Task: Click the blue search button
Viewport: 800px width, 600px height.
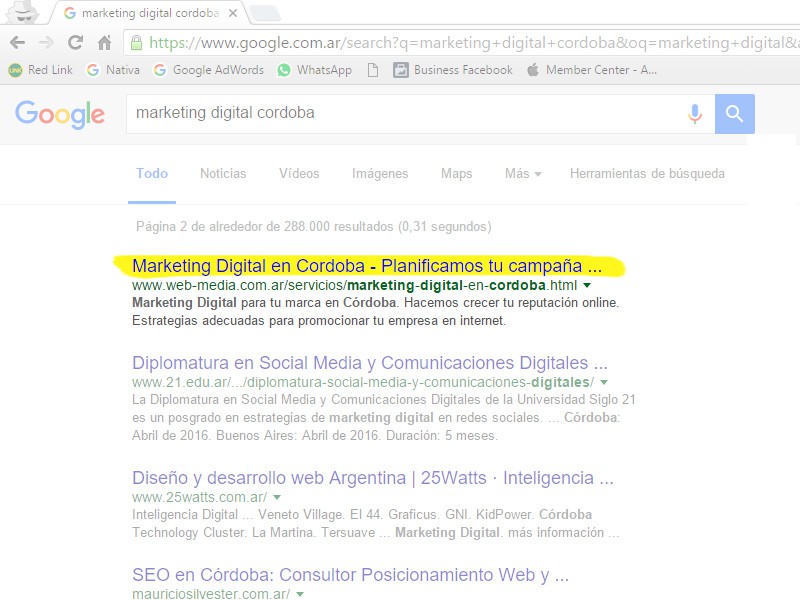Action: [x=735, y=114]
